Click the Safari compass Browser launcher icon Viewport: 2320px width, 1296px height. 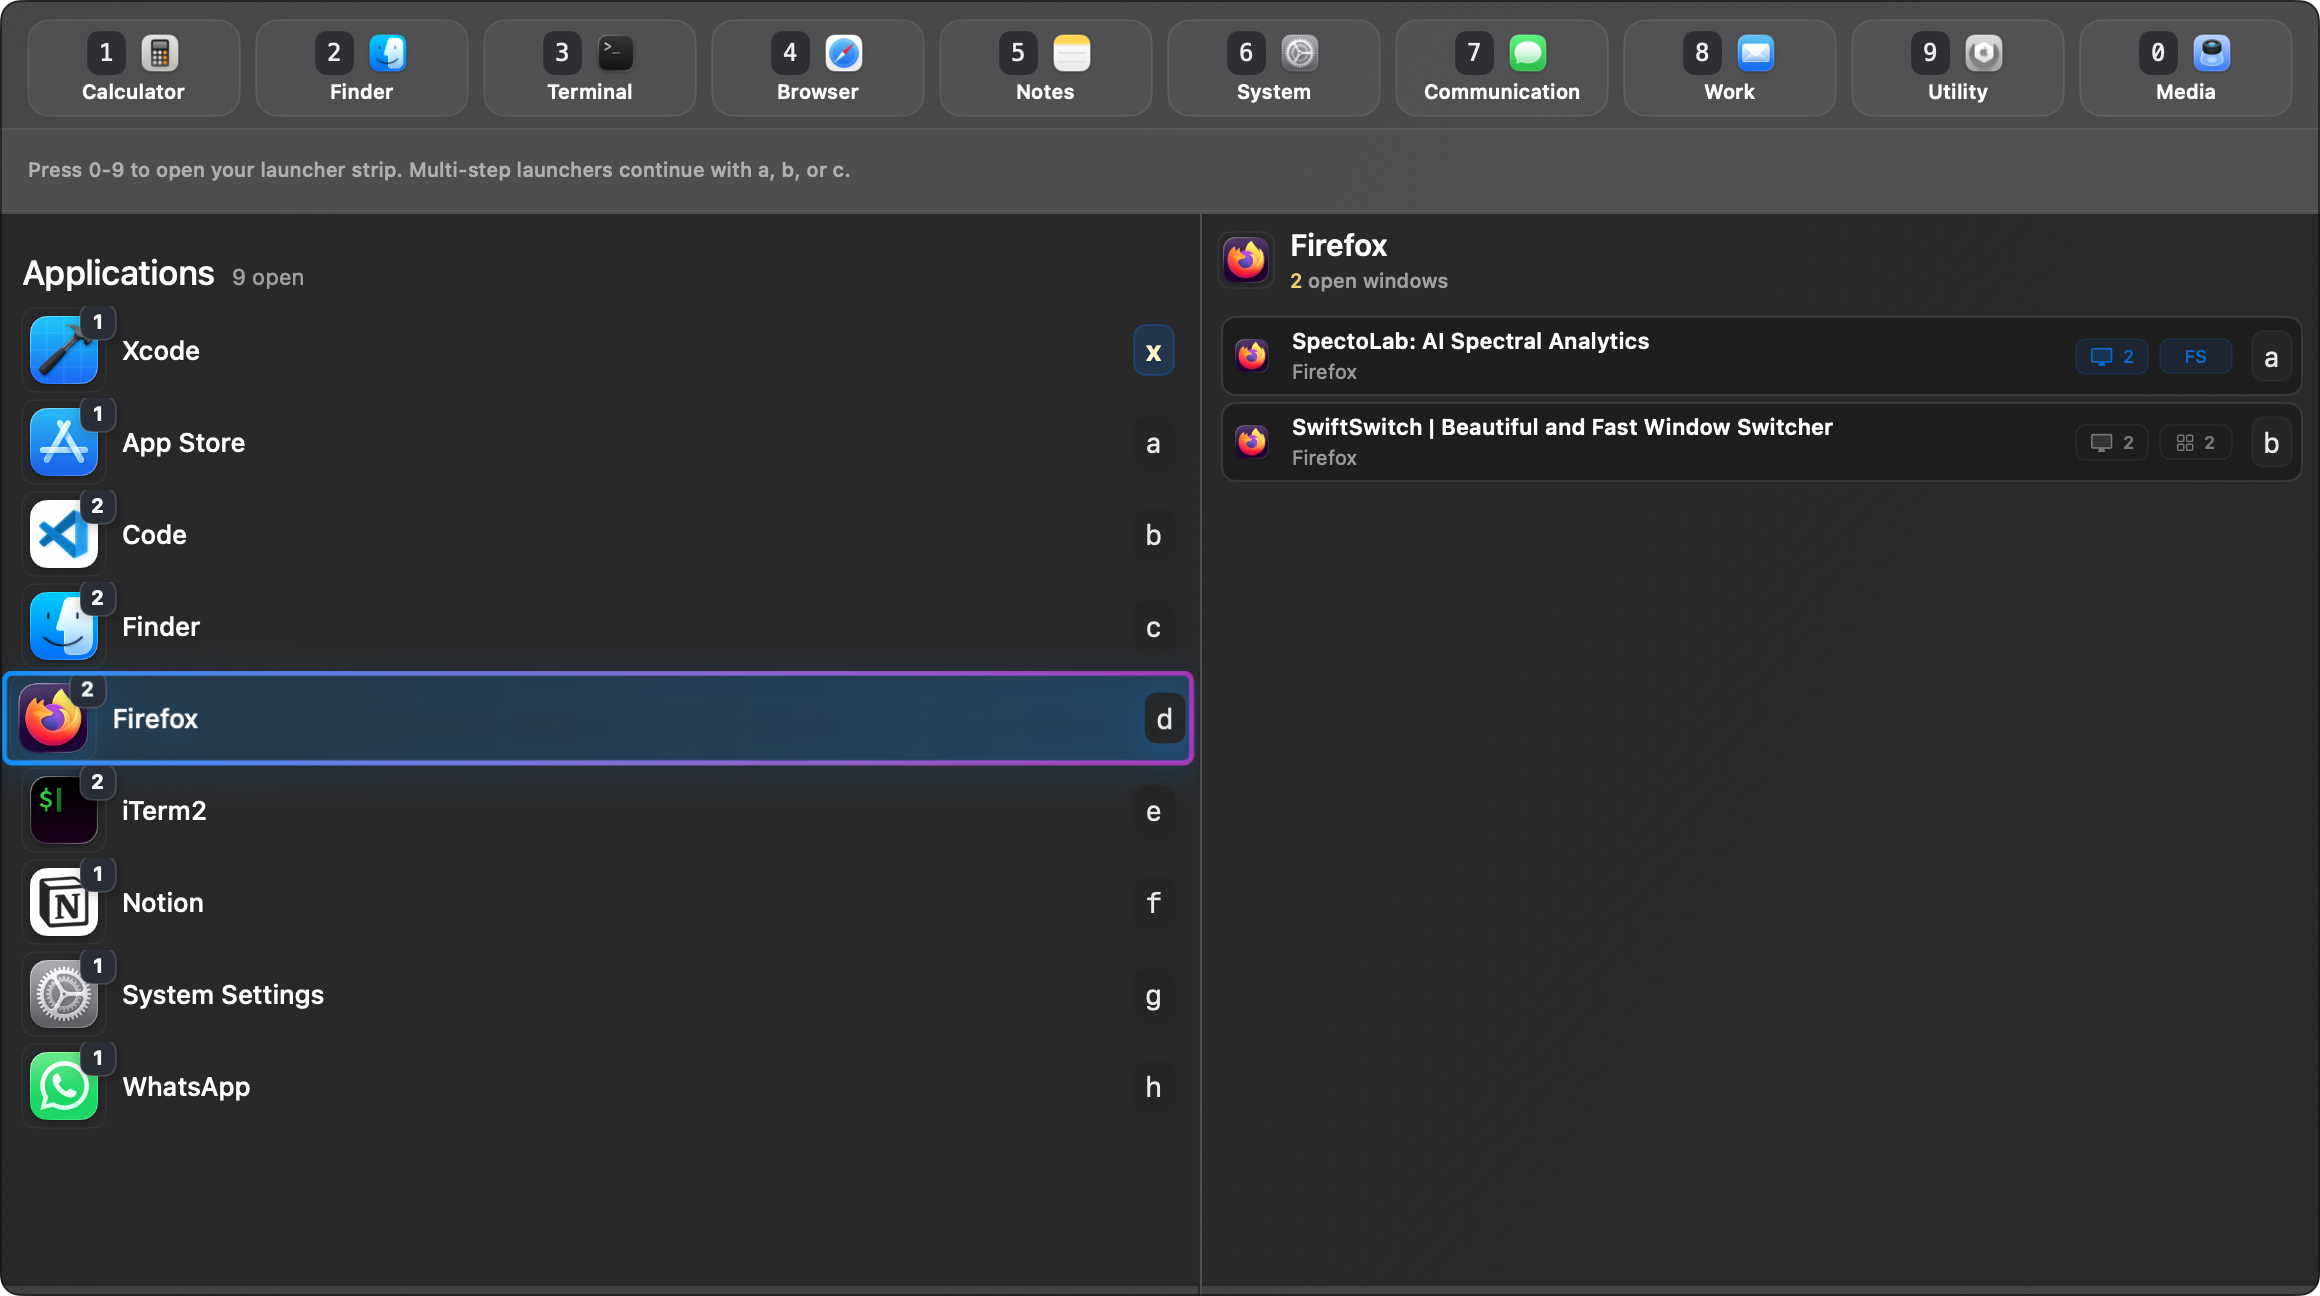coord(844,53)
